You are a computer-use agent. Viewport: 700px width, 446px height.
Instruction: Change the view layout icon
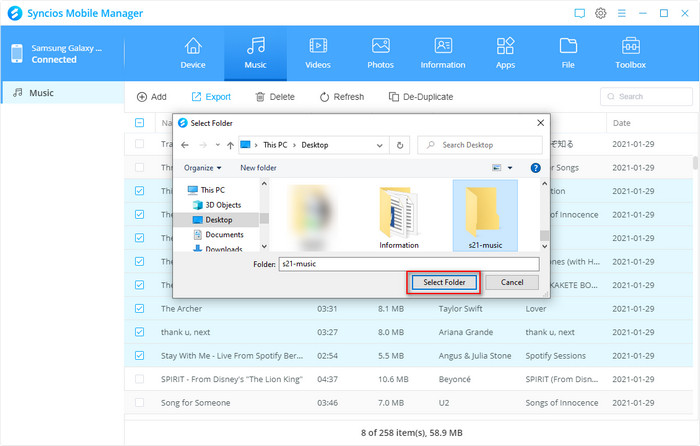[496, 168]
